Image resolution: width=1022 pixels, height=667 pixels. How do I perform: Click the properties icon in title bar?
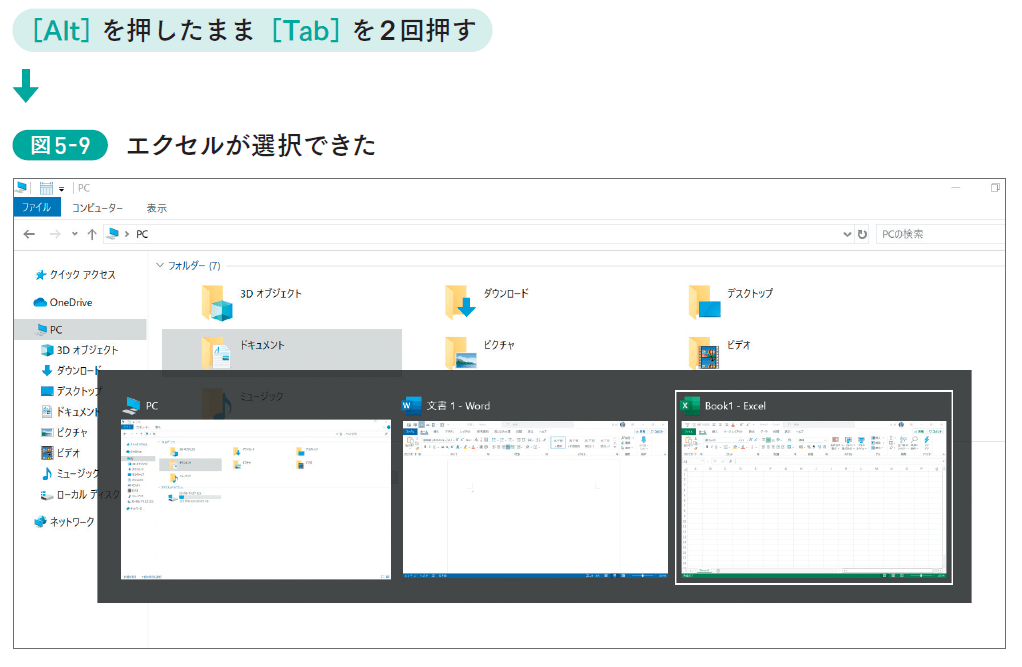(46, 188)
